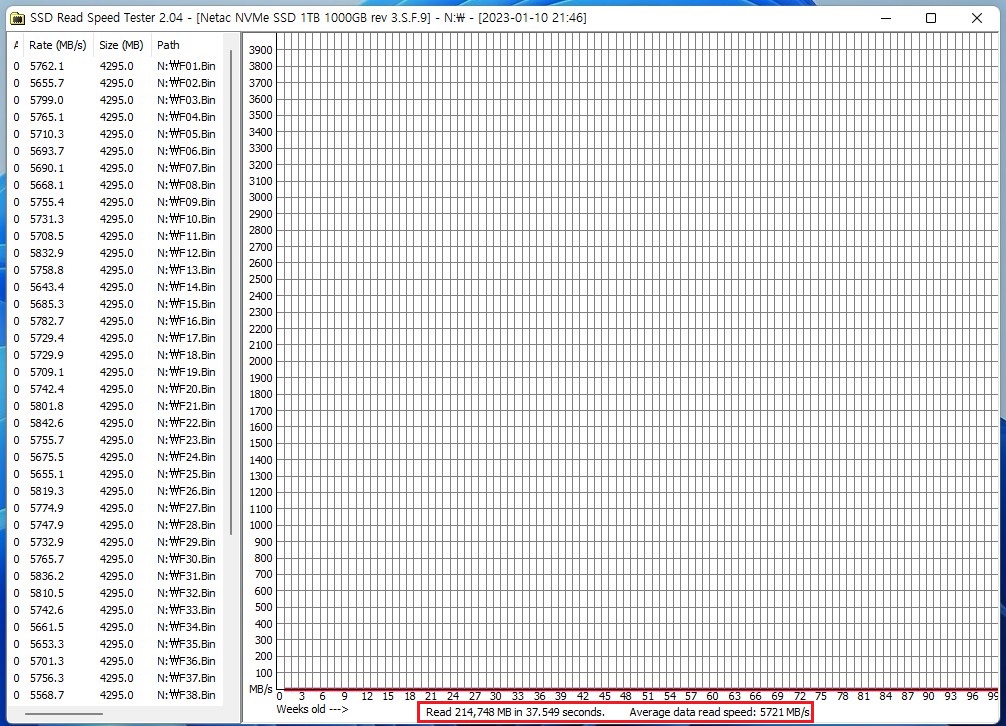Click the 3900 label on the graph axis
The width and height of the screenshot is (1006, 726).
point(260,49)
